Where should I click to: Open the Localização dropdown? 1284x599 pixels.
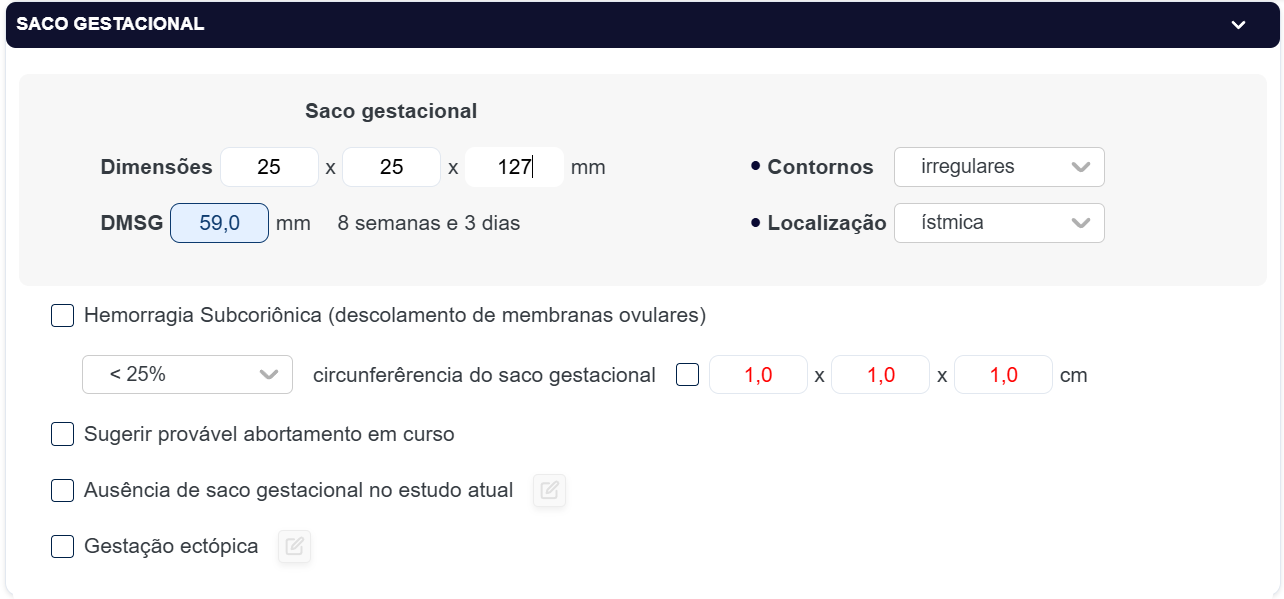coord(998,223)
